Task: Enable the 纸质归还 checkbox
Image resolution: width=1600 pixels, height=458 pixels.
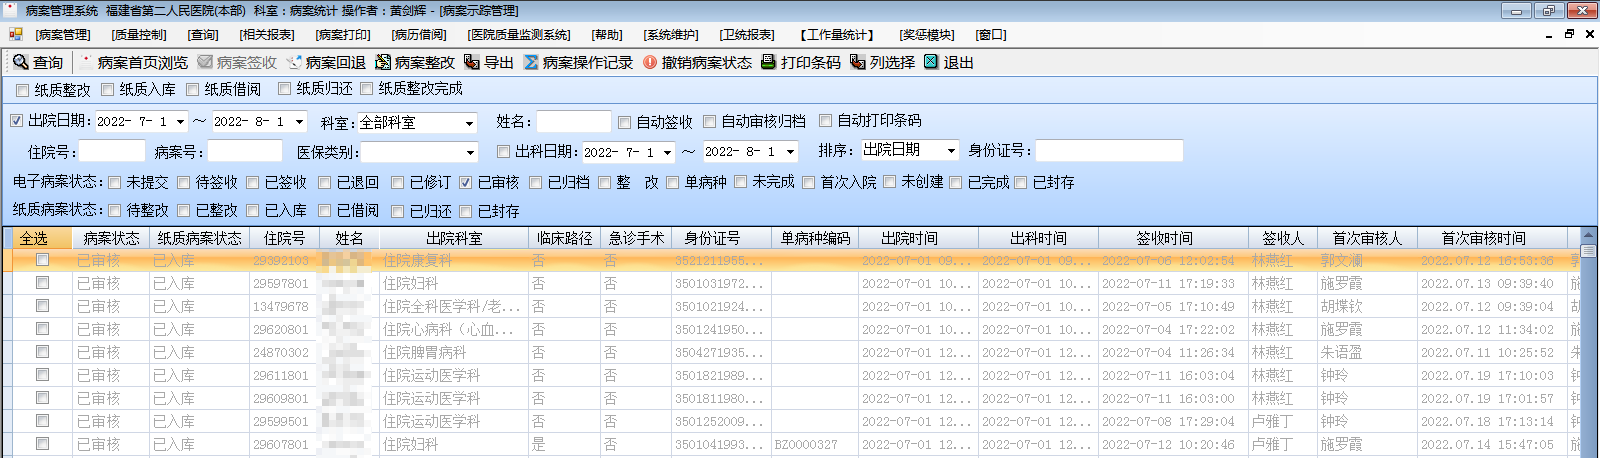Action: [x=284, y=88]
